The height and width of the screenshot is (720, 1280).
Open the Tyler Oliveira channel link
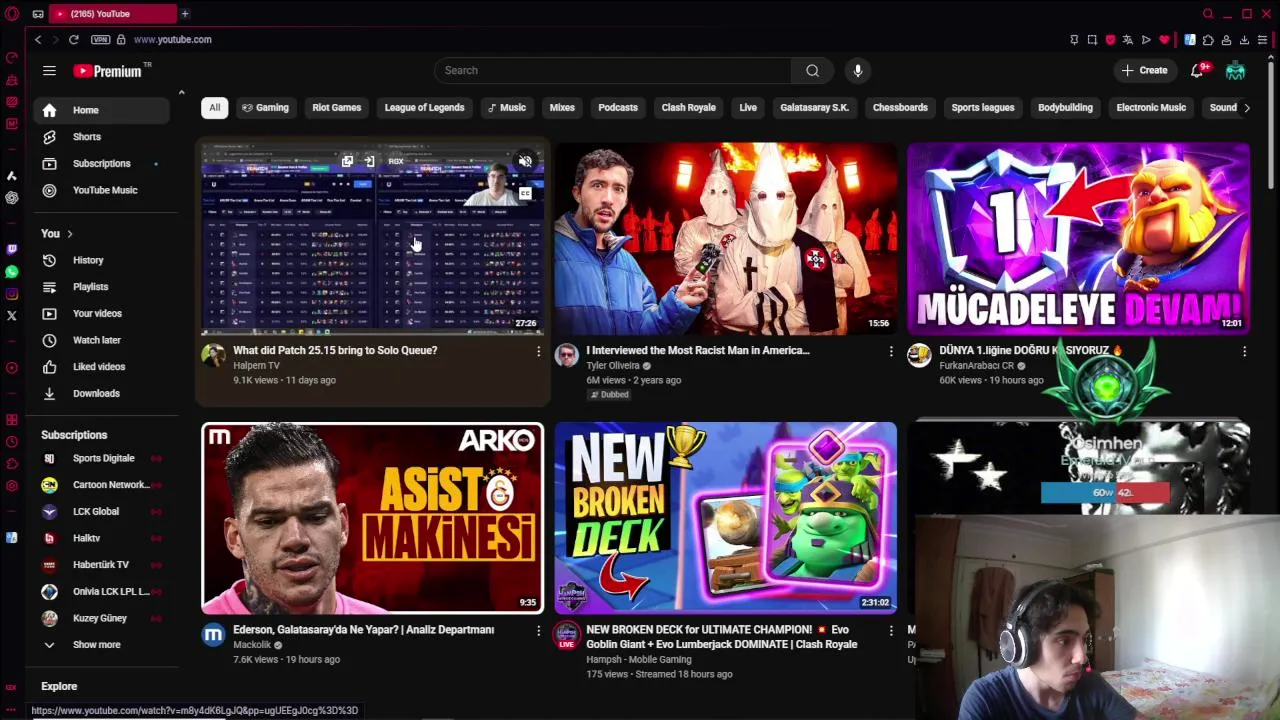tap(613, 366)
